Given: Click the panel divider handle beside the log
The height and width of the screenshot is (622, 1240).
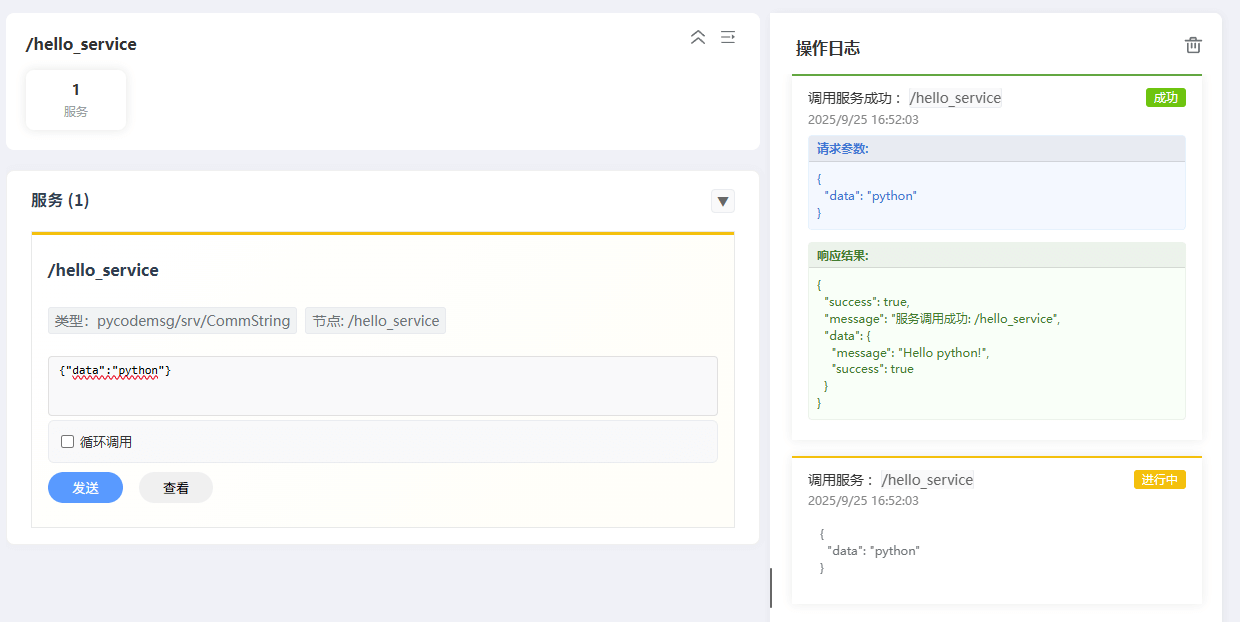Looking at the screenshot, I should [x=770, y=587].
